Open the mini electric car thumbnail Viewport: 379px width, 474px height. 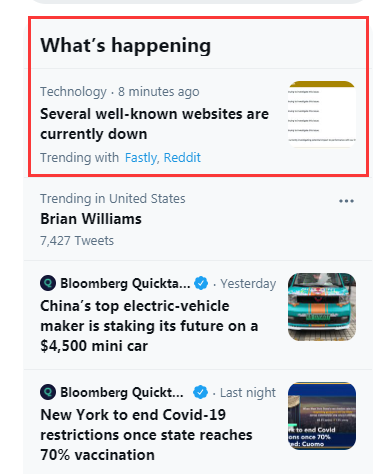[322, 307]
